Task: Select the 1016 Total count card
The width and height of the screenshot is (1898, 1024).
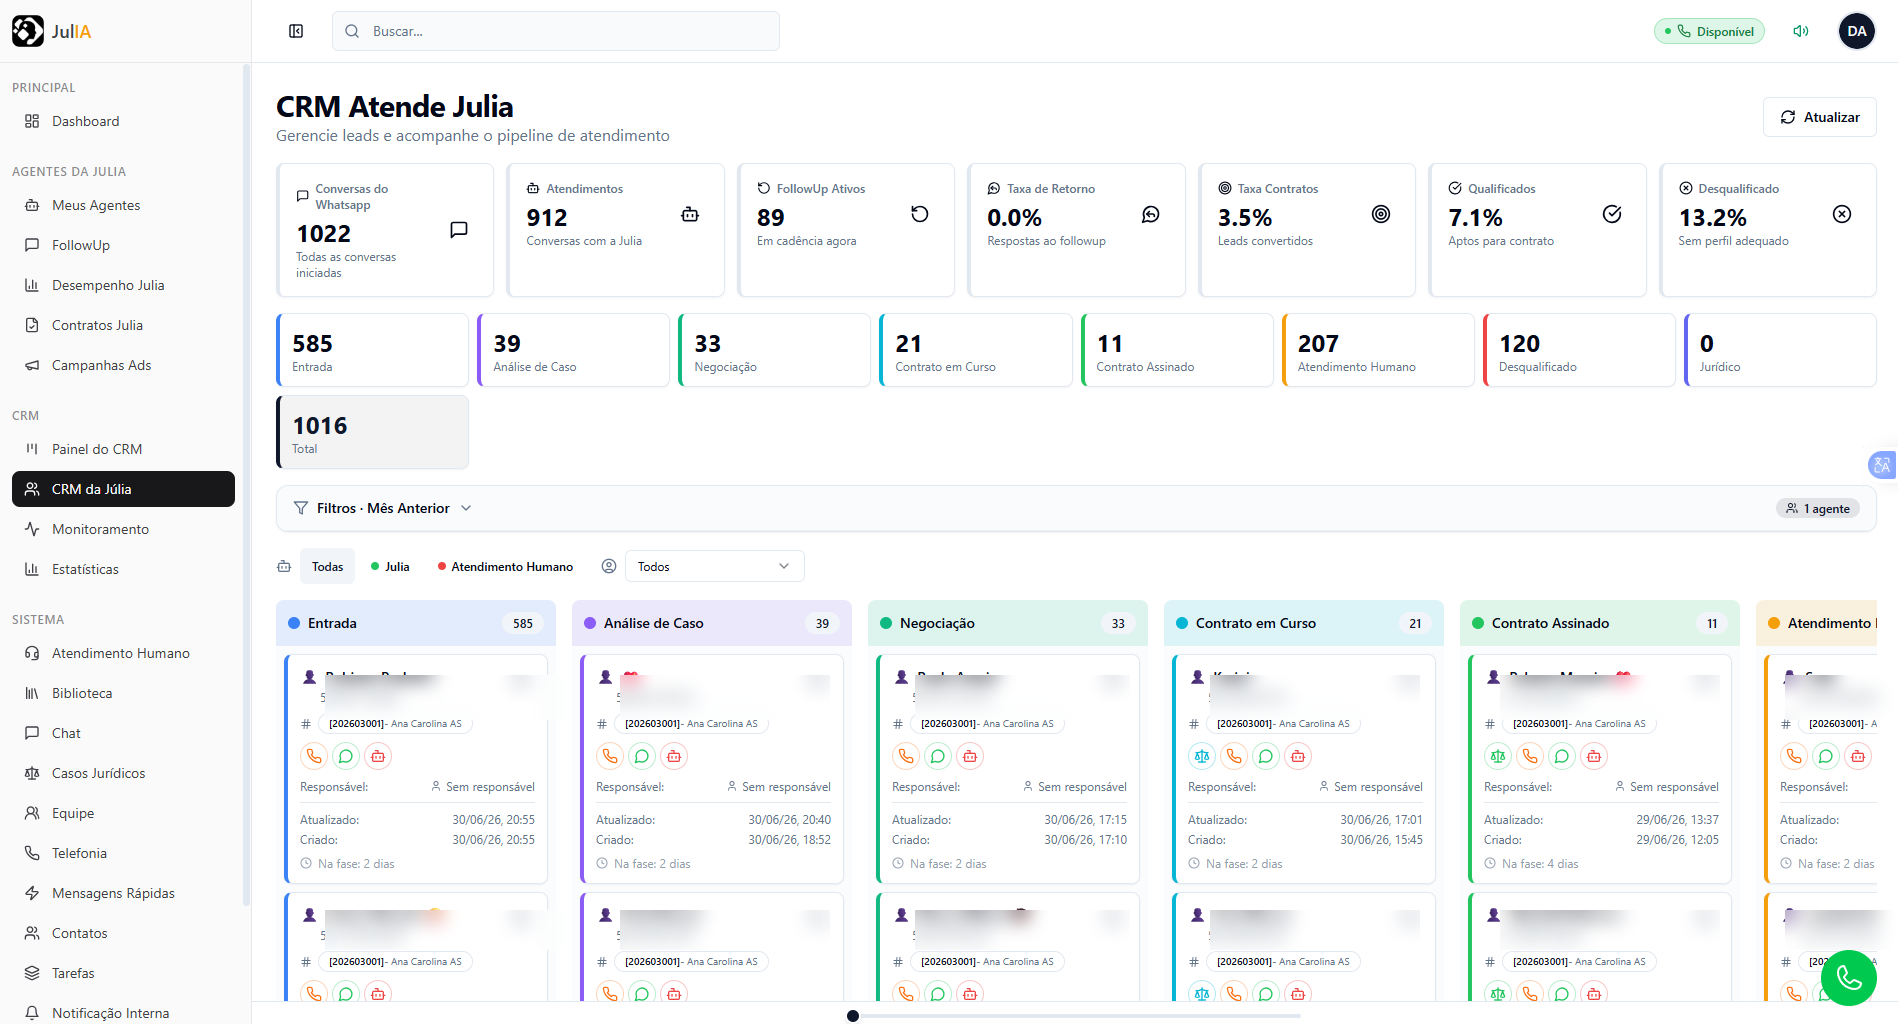Action: (372, 432)
